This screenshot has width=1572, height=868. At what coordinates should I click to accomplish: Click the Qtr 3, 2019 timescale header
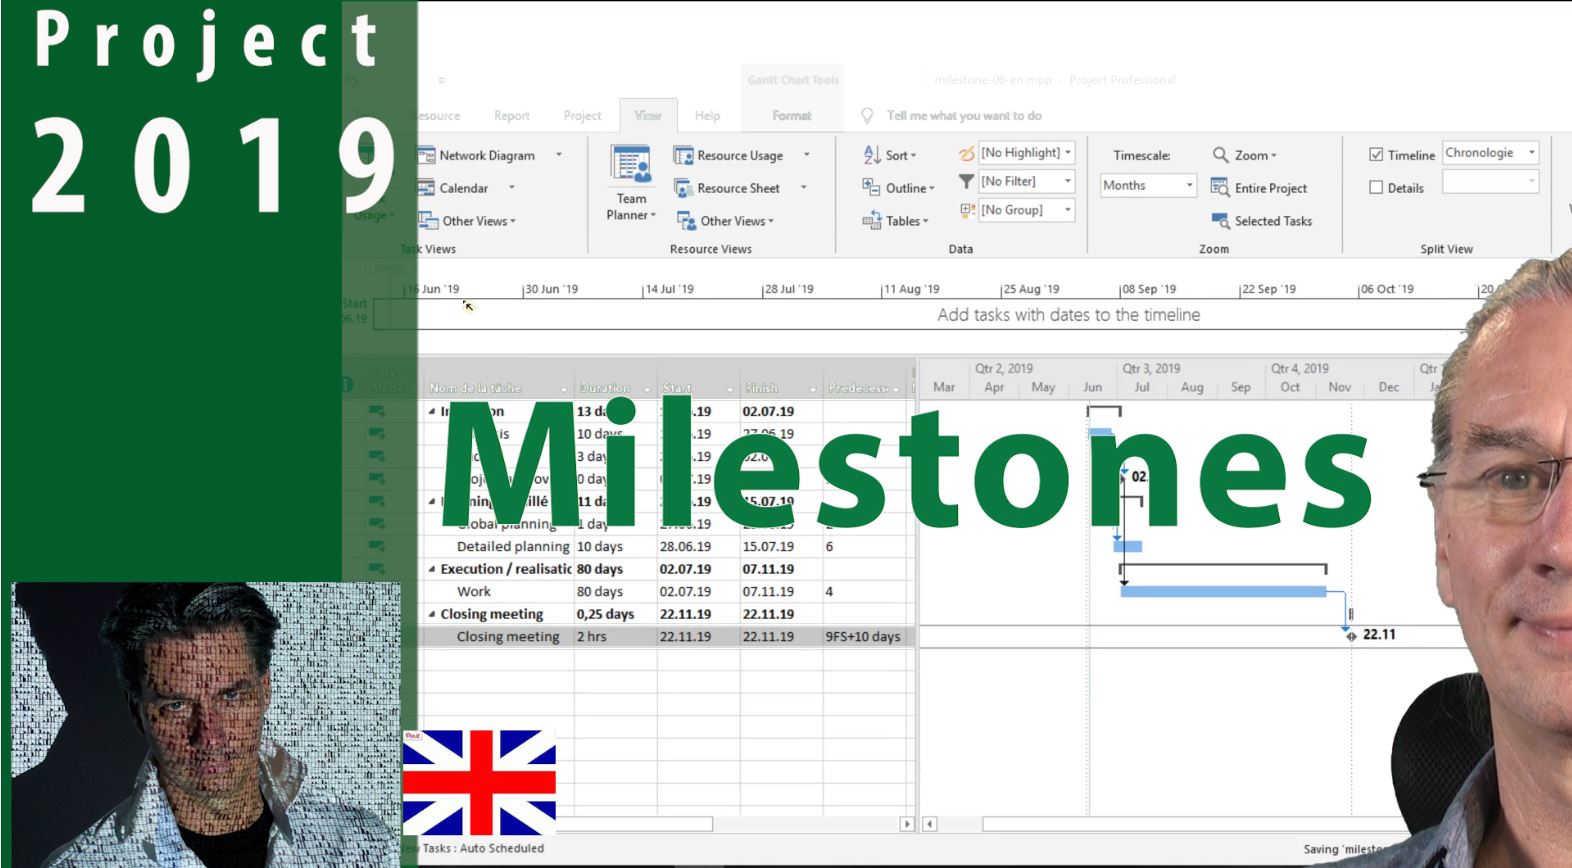click(x=1151, y=368)
